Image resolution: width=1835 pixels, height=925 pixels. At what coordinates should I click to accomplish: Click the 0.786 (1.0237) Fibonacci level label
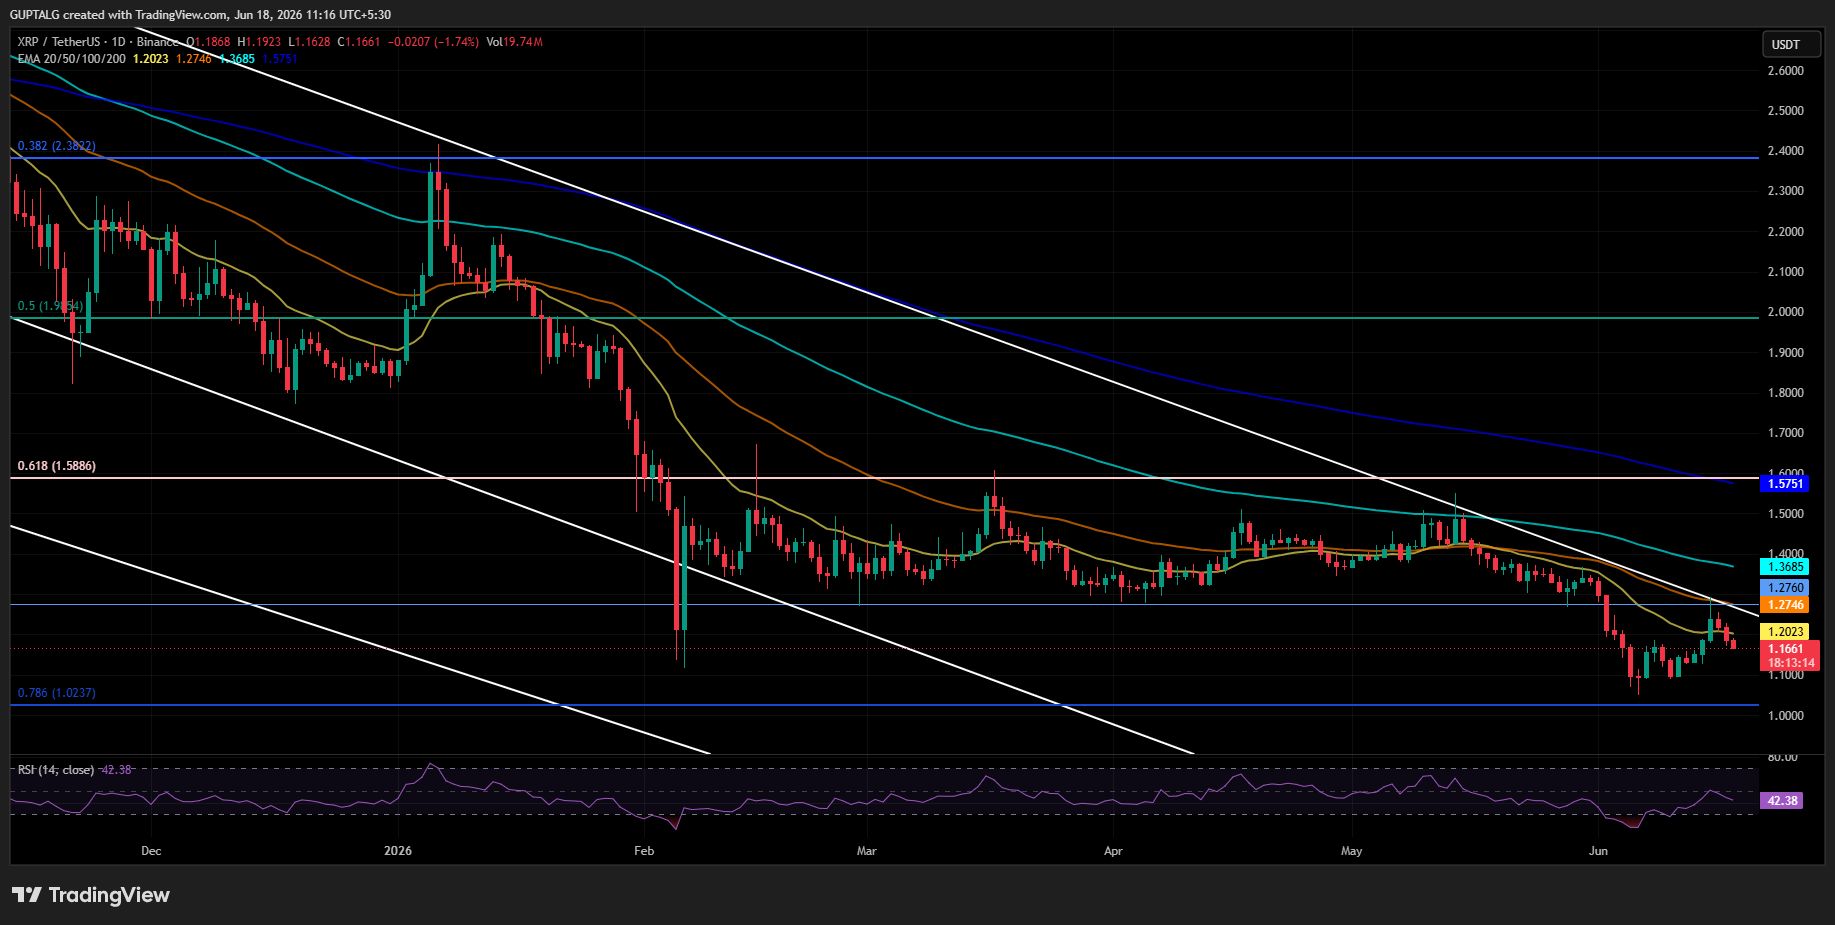point(57,693)
